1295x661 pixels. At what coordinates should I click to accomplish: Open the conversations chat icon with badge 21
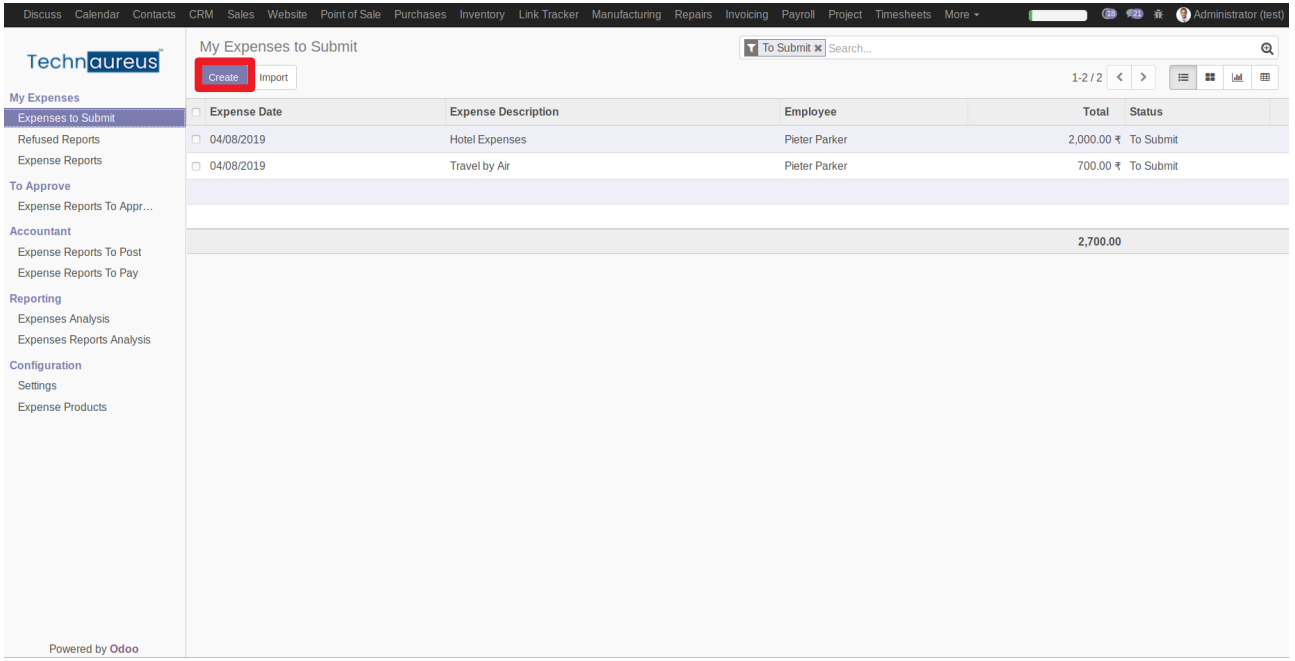coord(1135,14)
